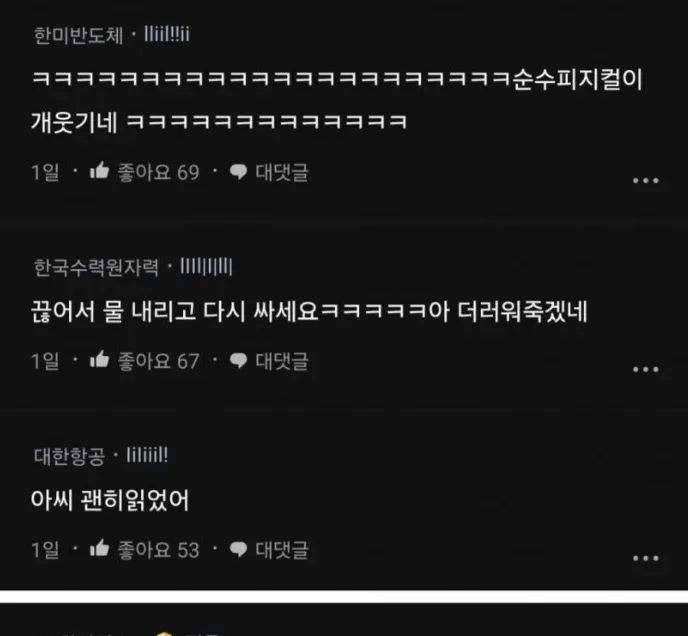Reply via 대댓글 on second comment

pos(282,361)
